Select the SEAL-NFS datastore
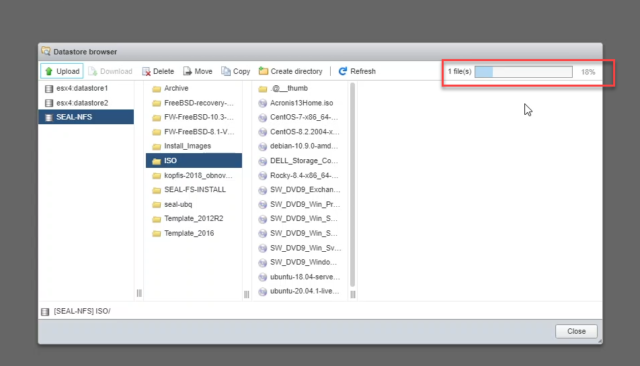 coord(86,117)
